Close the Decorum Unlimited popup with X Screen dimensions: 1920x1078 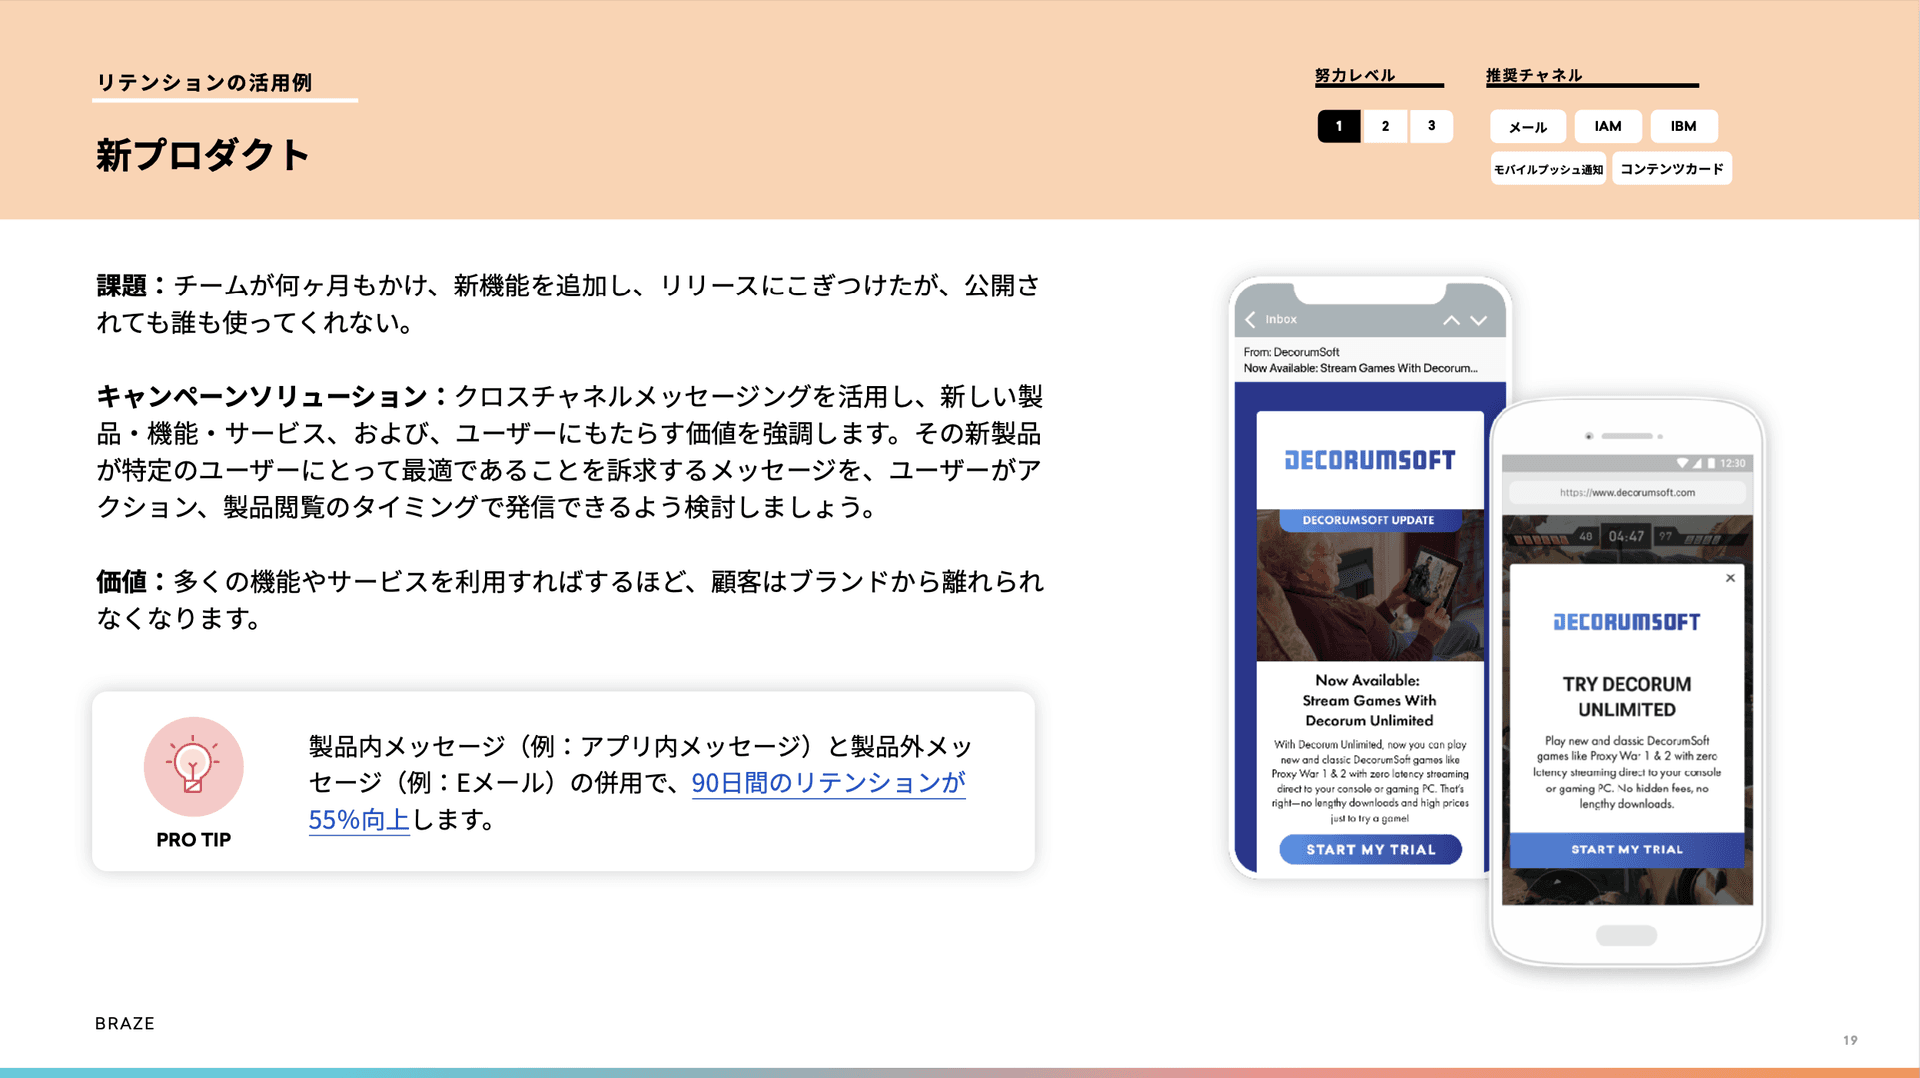(1730, 578)
